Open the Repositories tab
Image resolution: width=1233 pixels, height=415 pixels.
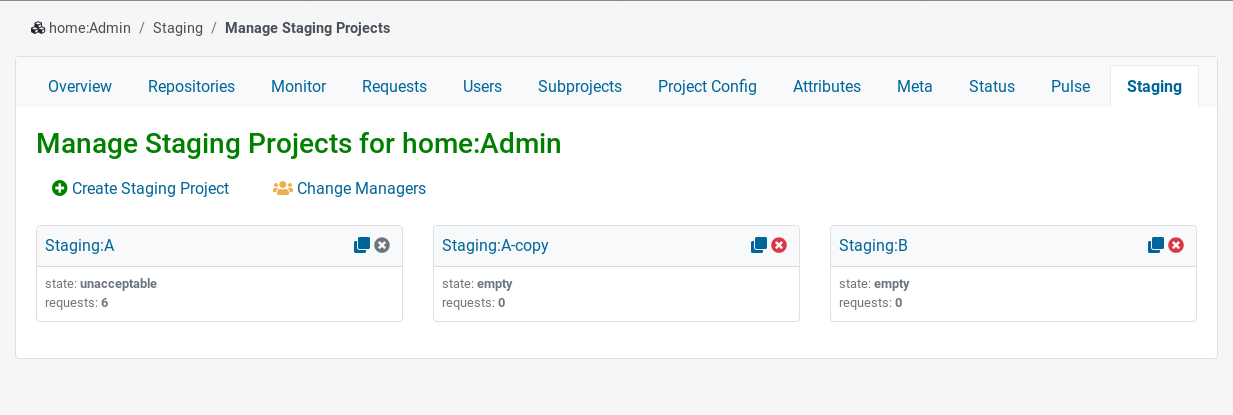tap(191, 86)
